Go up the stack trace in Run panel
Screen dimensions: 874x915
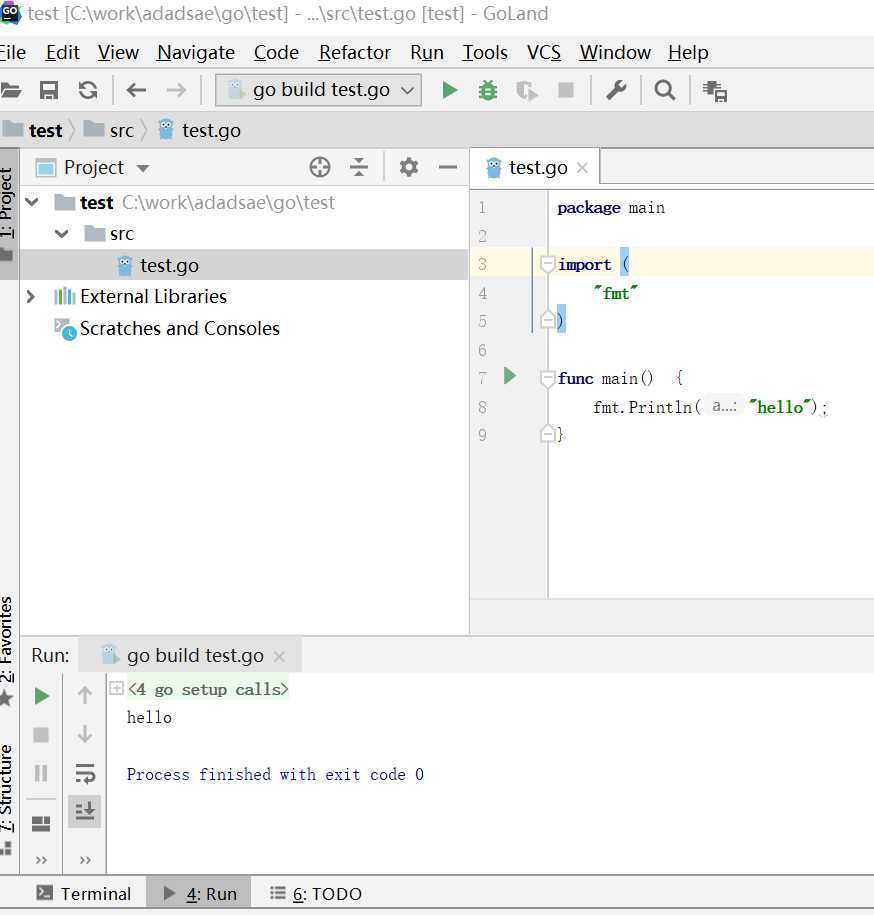click(85, 695)
